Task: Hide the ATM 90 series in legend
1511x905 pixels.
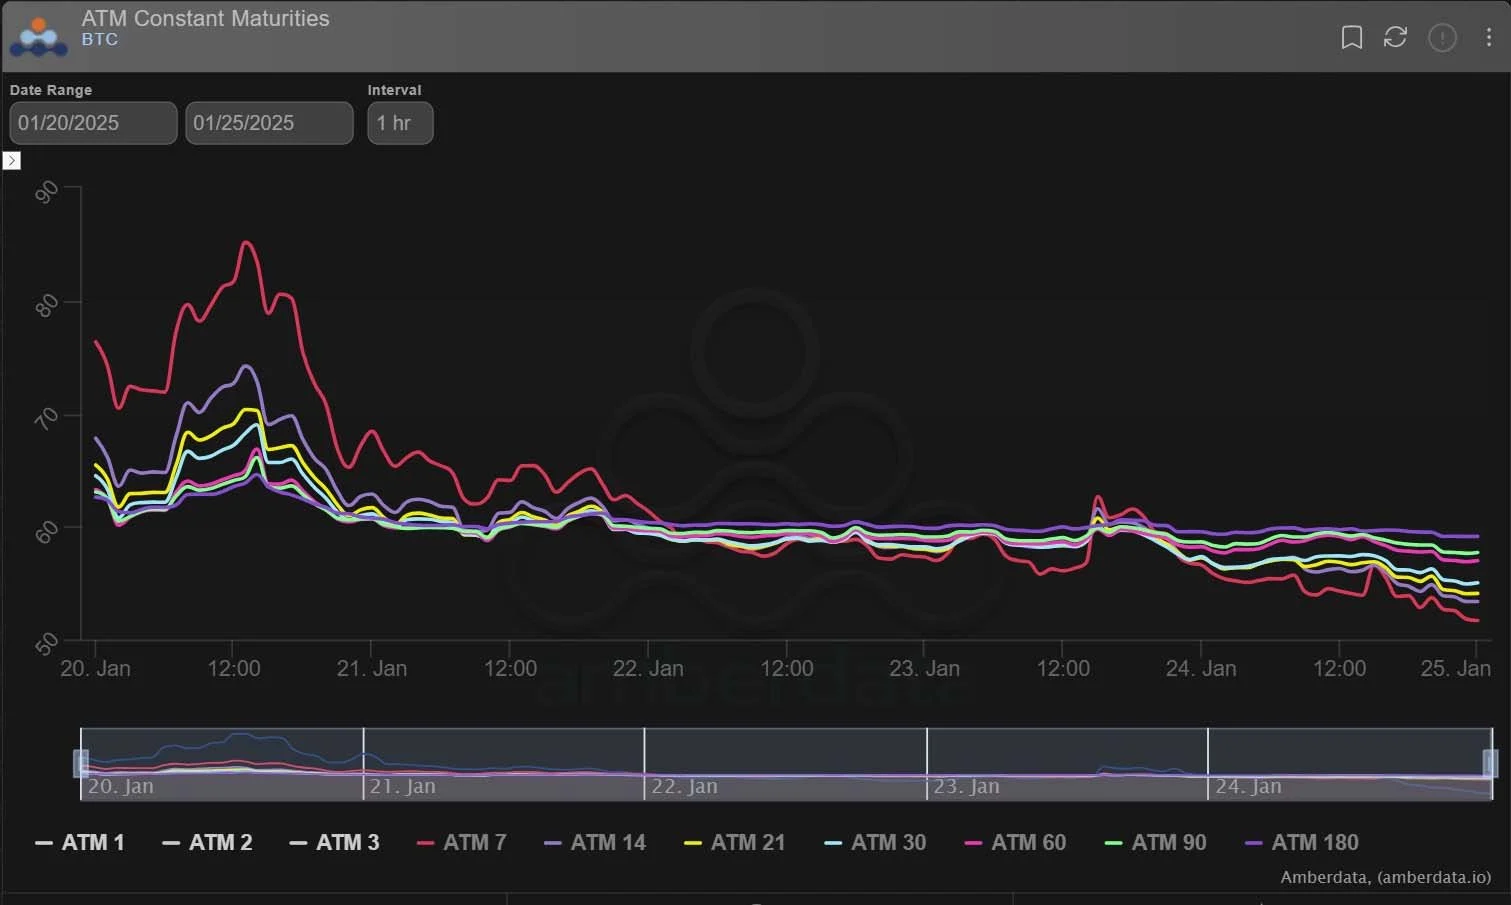Action: point(1155,843)
